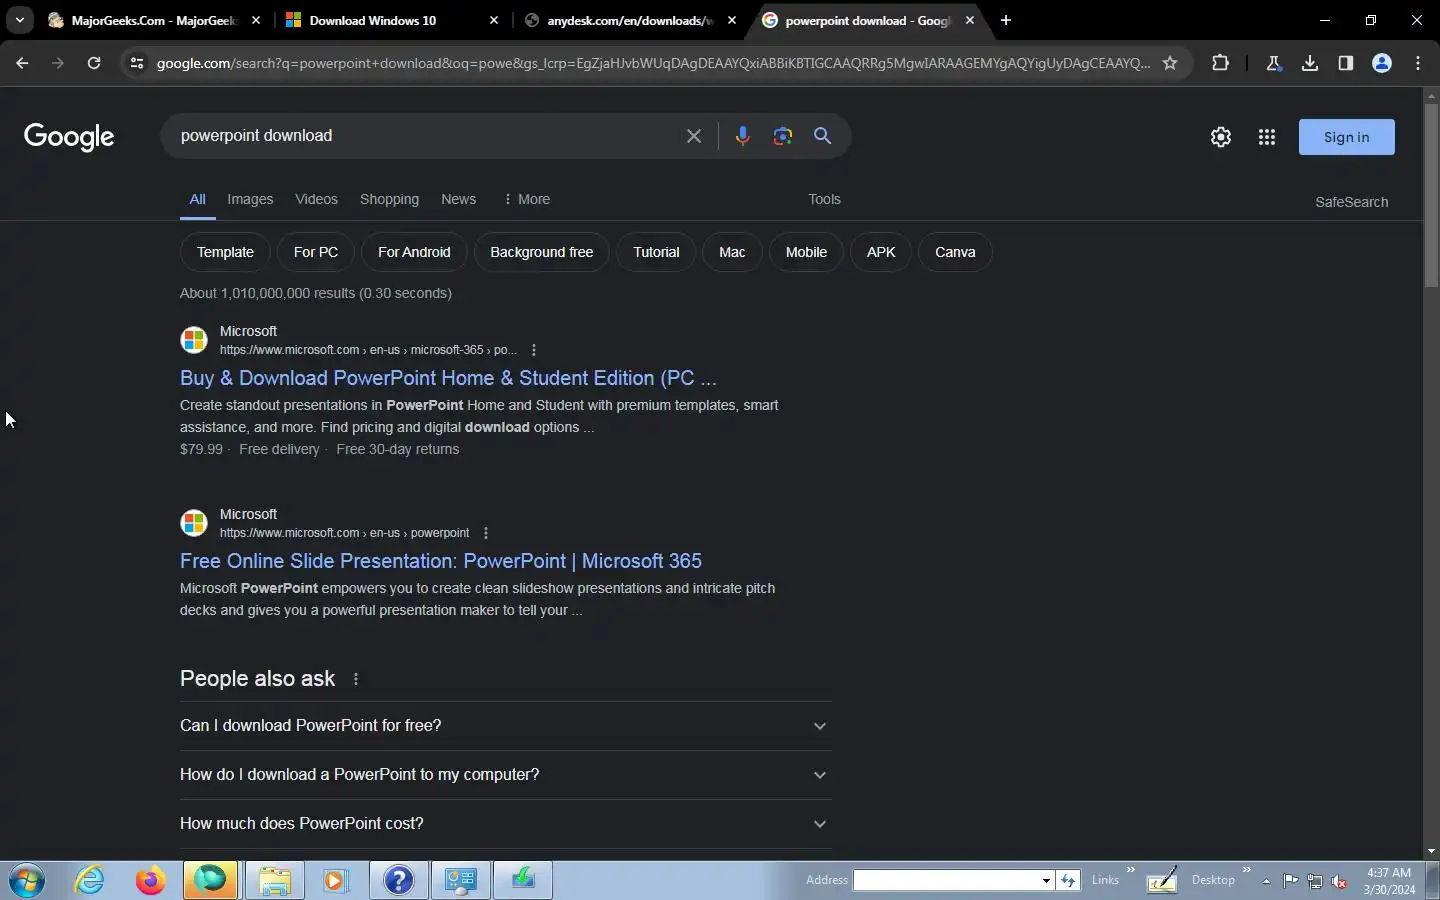
Task: Clear the search box with X
Action: click(x=694, y=136)
